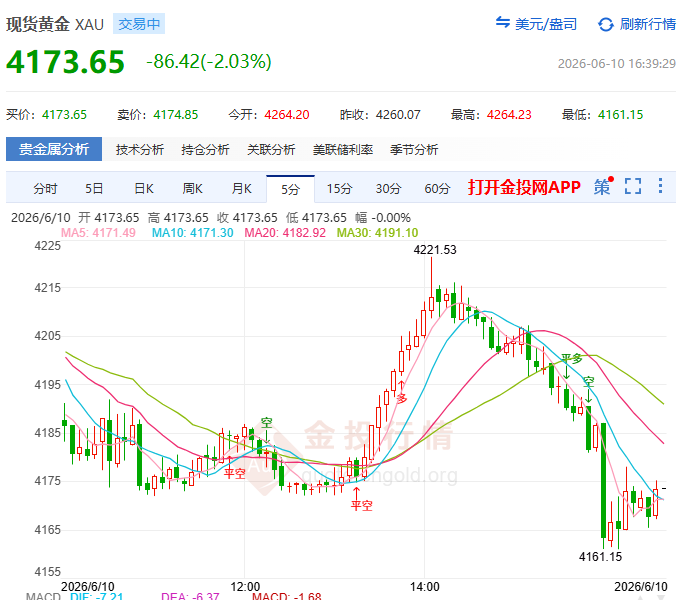Click the 打开金投网APP link
680x600 pixels.
click(x=524, y=187)
